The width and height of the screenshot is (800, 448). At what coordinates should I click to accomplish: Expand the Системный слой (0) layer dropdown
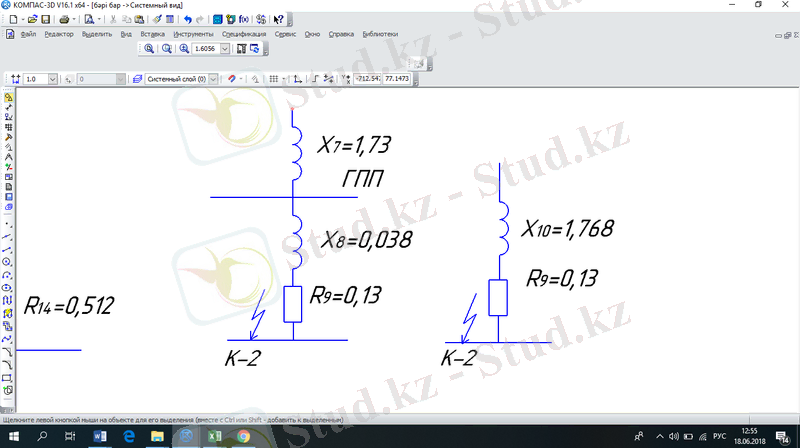point(214,79)
